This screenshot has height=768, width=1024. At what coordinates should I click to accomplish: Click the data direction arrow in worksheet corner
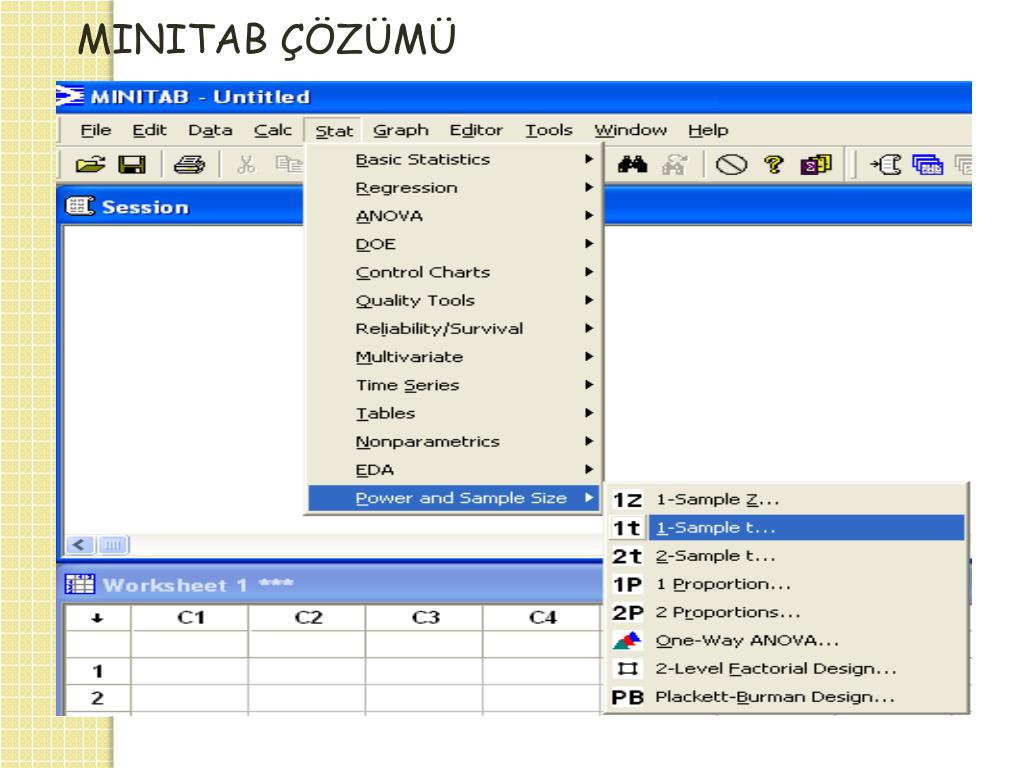pyautogui.click(x=97, y=618)
